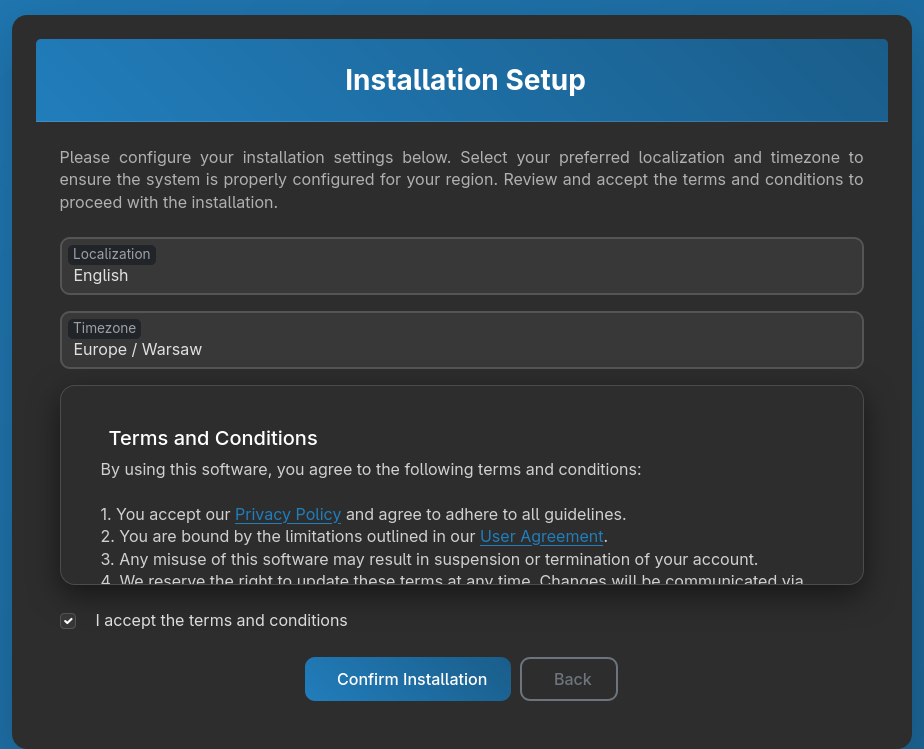Uncheck the accept terms checkbox

[x=68, y=621]
